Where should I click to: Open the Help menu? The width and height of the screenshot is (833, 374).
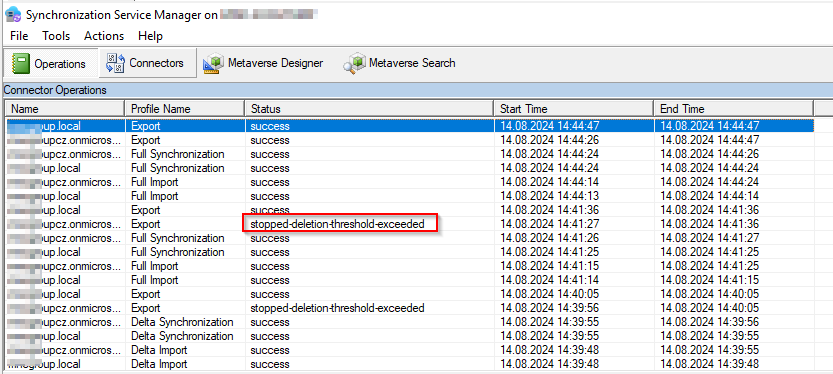pos(150,36)
